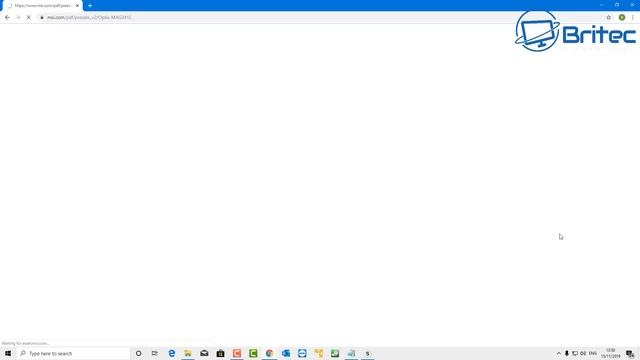The width and height of the screenshot is (640, 360).
Task: Open the volume tray icon
Action: [583, 353]
